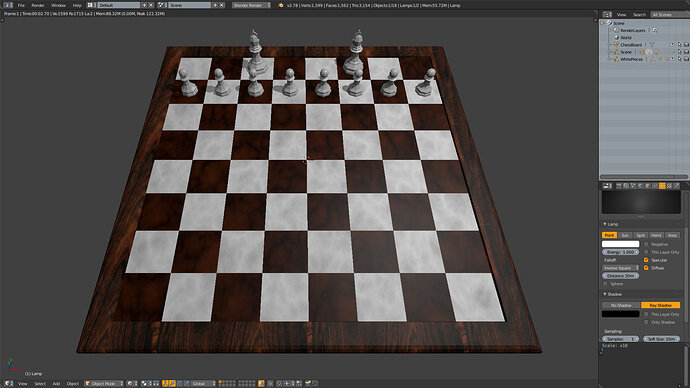Viewport: 690px width, 388px height.
Task: Click the RenderLayers icon in outliner
Action: click(x=617, y=30)
